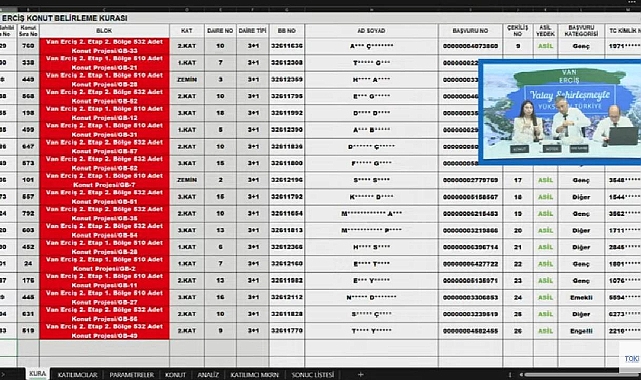The width and height of the screenshot is (641, 380).
Task: Select the DAİRE NO column header
Action: pos(220,31)
